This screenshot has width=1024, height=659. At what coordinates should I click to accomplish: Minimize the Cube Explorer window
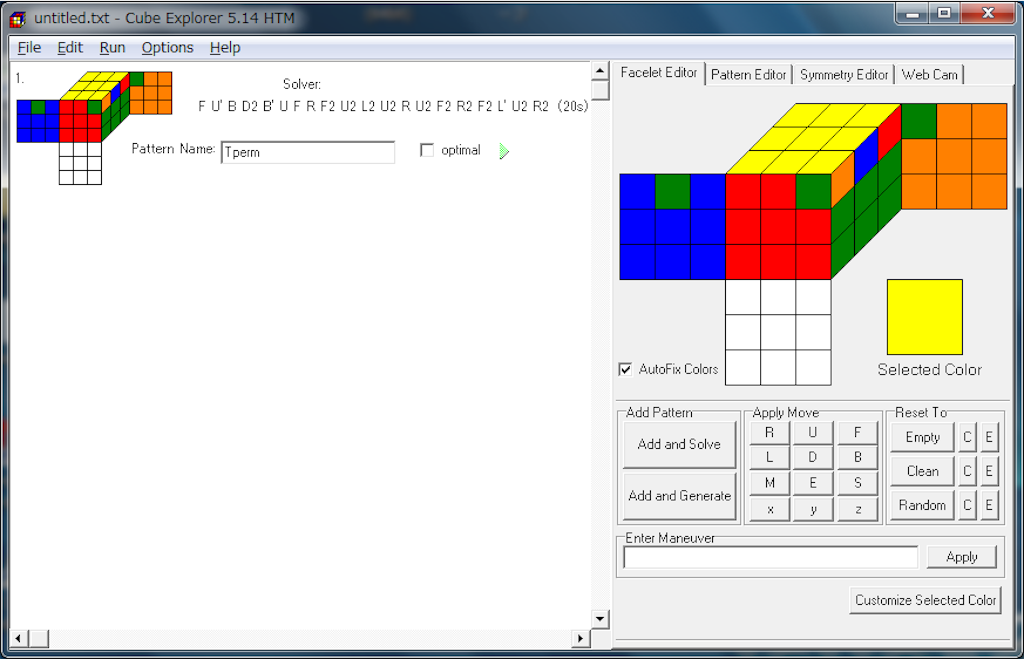point(913,12)
